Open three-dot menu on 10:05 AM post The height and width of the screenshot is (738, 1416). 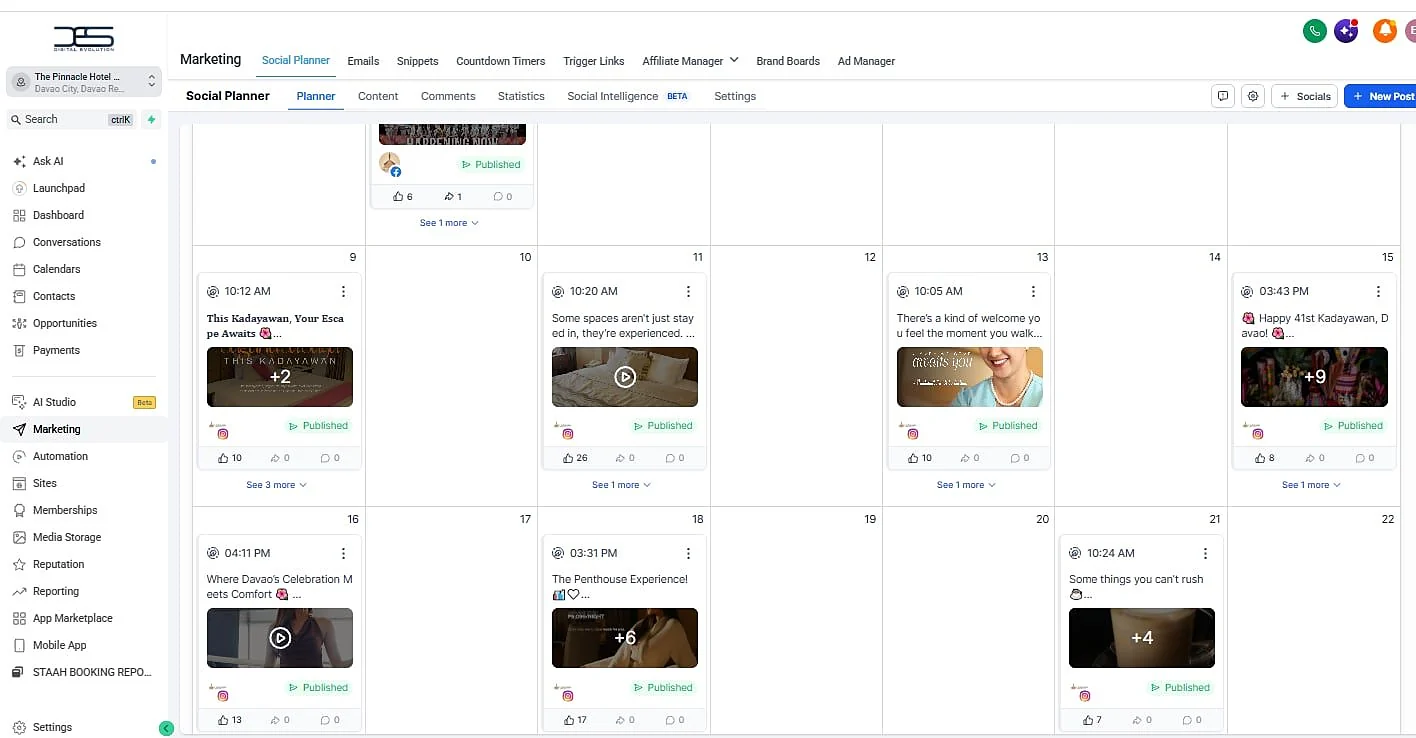(x=1033, y=291)
